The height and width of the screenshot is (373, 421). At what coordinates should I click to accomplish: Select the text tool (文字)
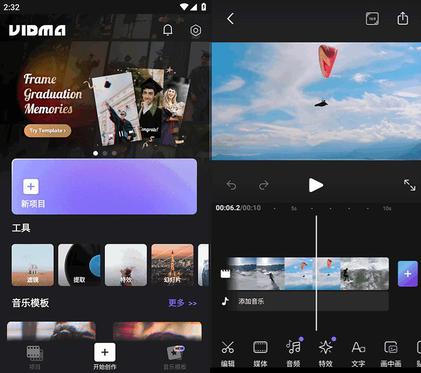358,354
